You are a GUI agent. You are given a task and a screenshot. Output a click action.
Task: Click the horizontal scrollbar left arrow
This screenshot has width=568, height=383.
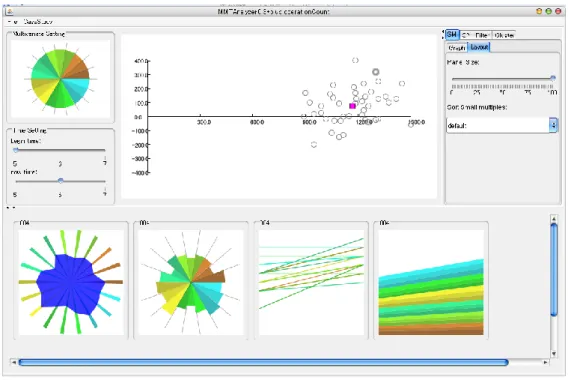coord(13,362)
